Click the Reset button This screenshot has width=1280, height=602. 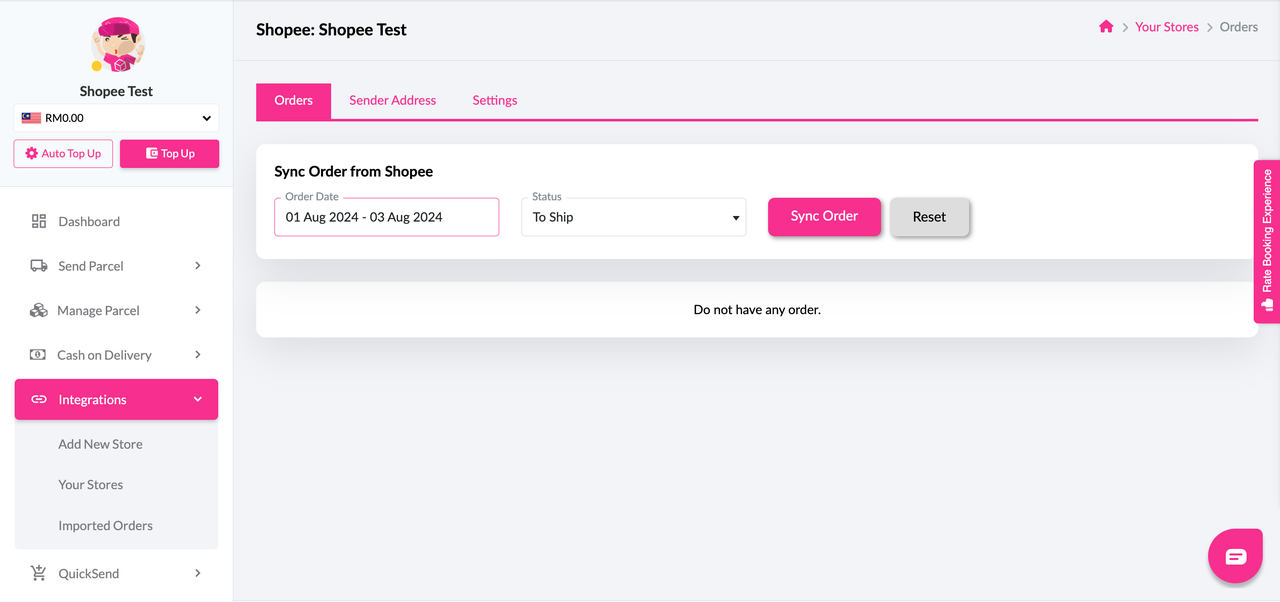click(x=929, y=217)
